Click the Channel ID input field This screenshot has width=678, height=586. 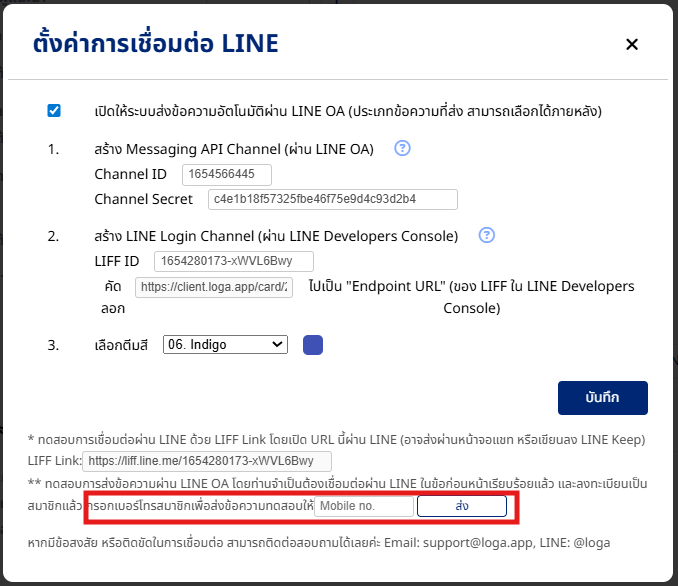pos(227,174)
